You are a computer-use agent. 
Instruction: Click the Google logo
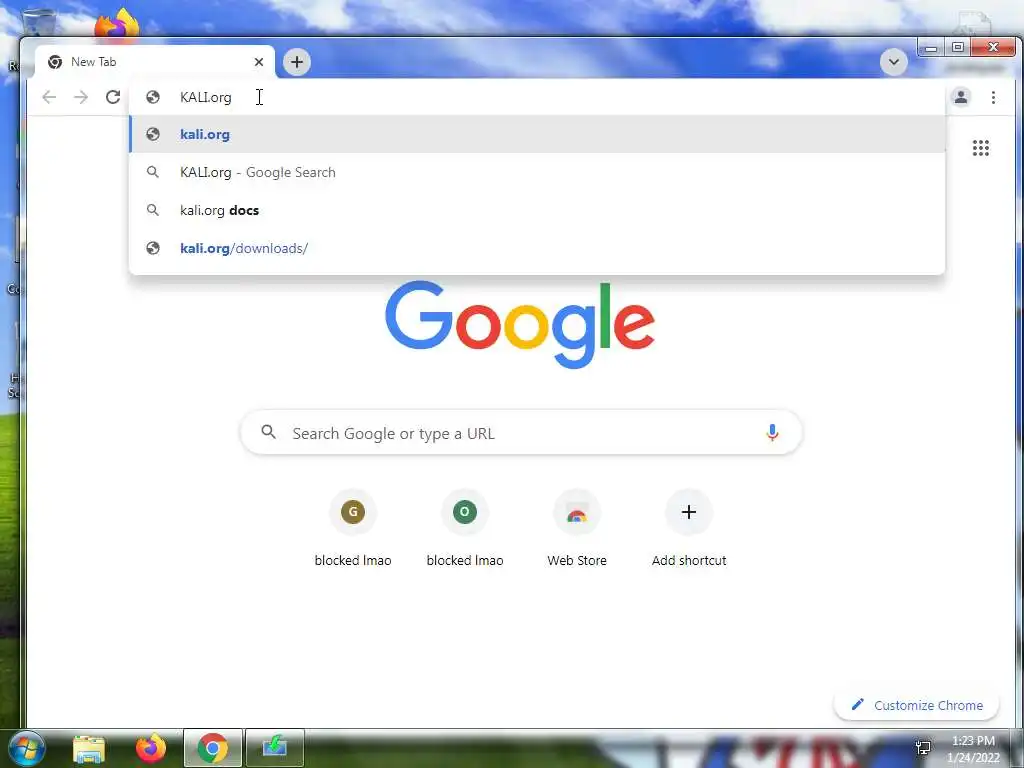[x=520, y=325]
